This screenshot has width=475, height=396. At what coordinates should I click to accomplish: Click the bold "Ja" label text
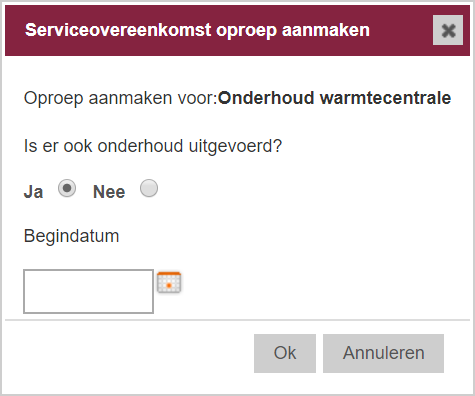(33, 192)
